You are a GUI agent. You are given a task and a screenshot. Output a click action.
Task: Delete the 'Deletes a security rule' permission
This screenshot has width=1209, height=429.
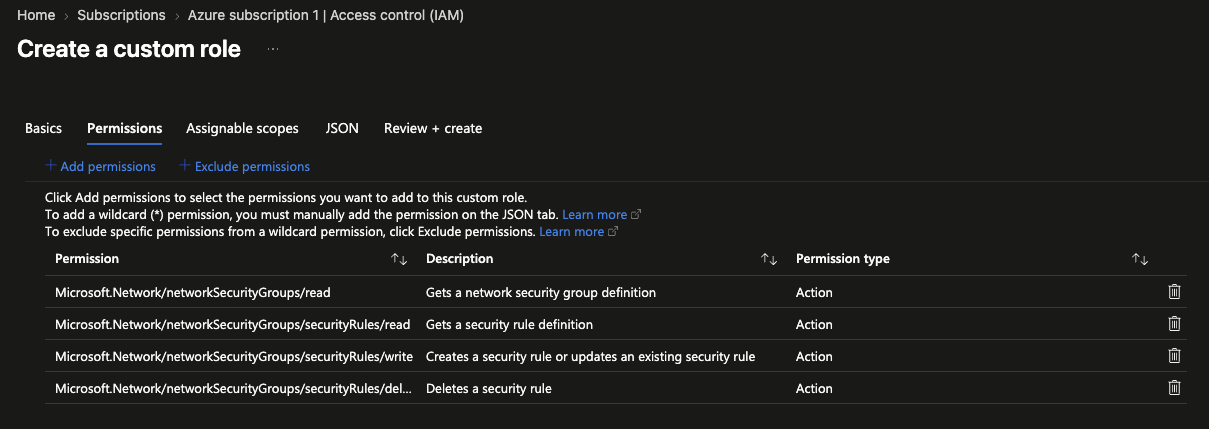point(1174,388)
